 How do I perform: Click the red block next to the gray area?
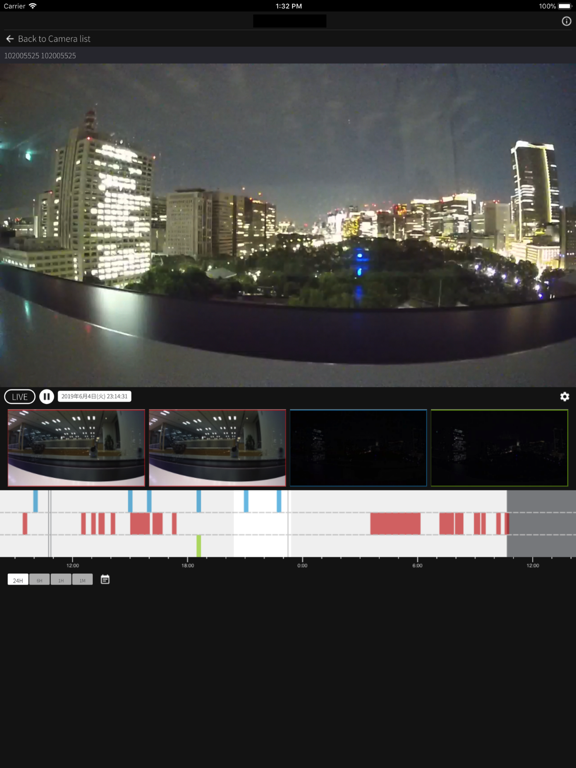(507, 524)
